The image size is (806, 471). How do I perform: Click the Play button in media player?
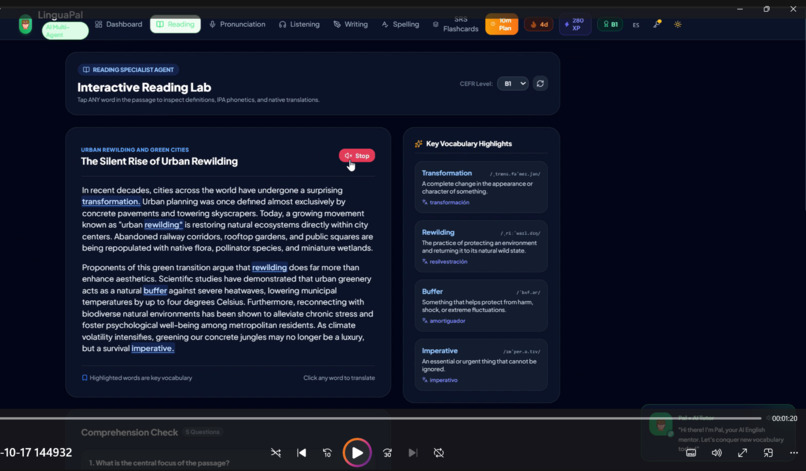[357, 452]
